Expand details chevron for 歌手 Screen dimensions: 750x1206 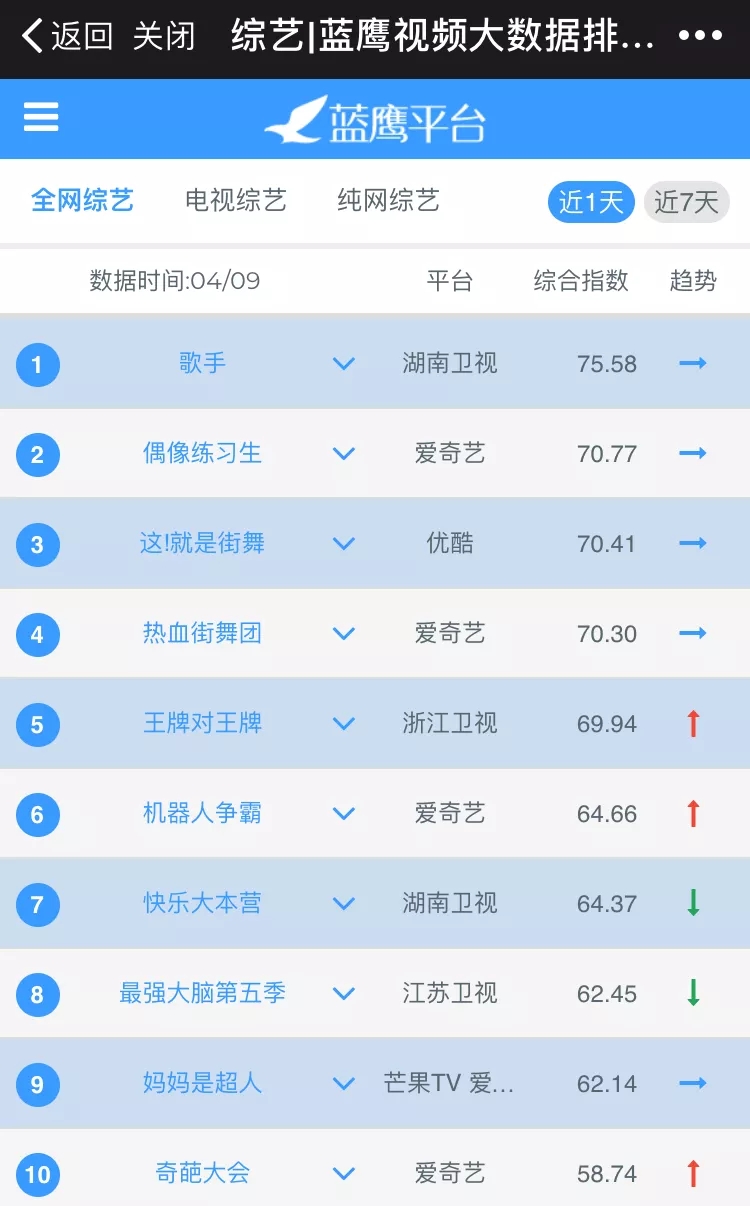344,364
